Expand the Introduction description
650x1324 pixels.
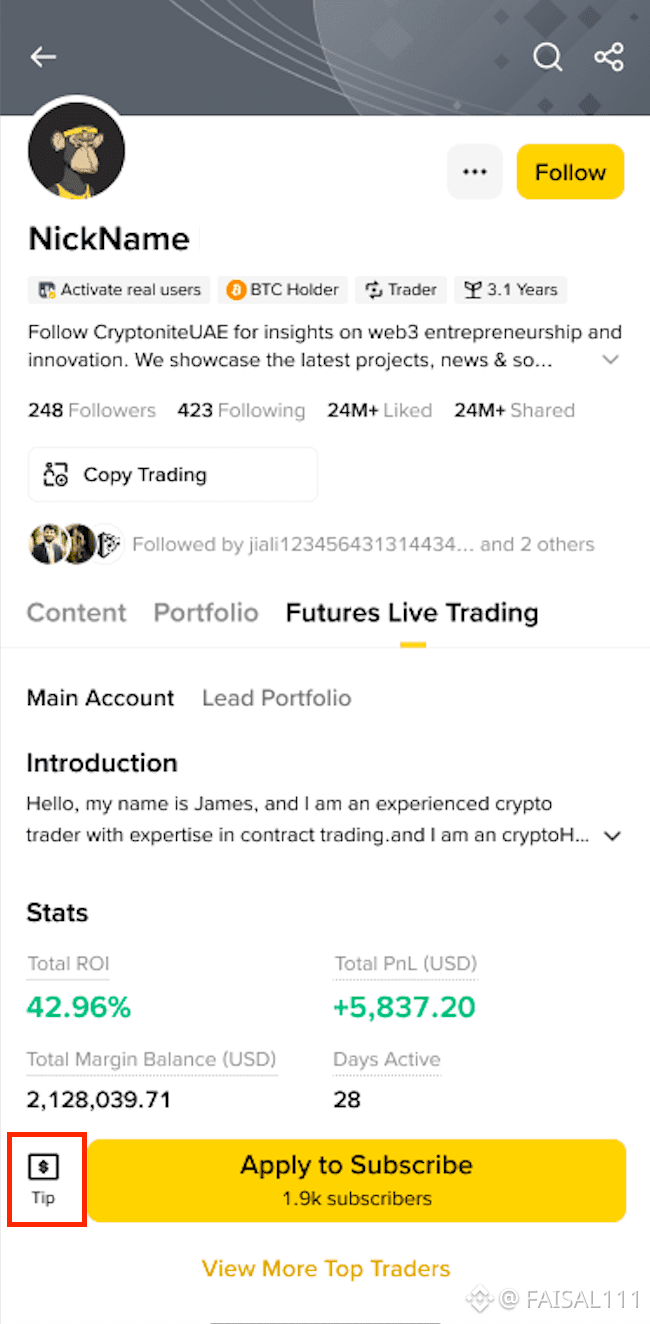point(614,836)
